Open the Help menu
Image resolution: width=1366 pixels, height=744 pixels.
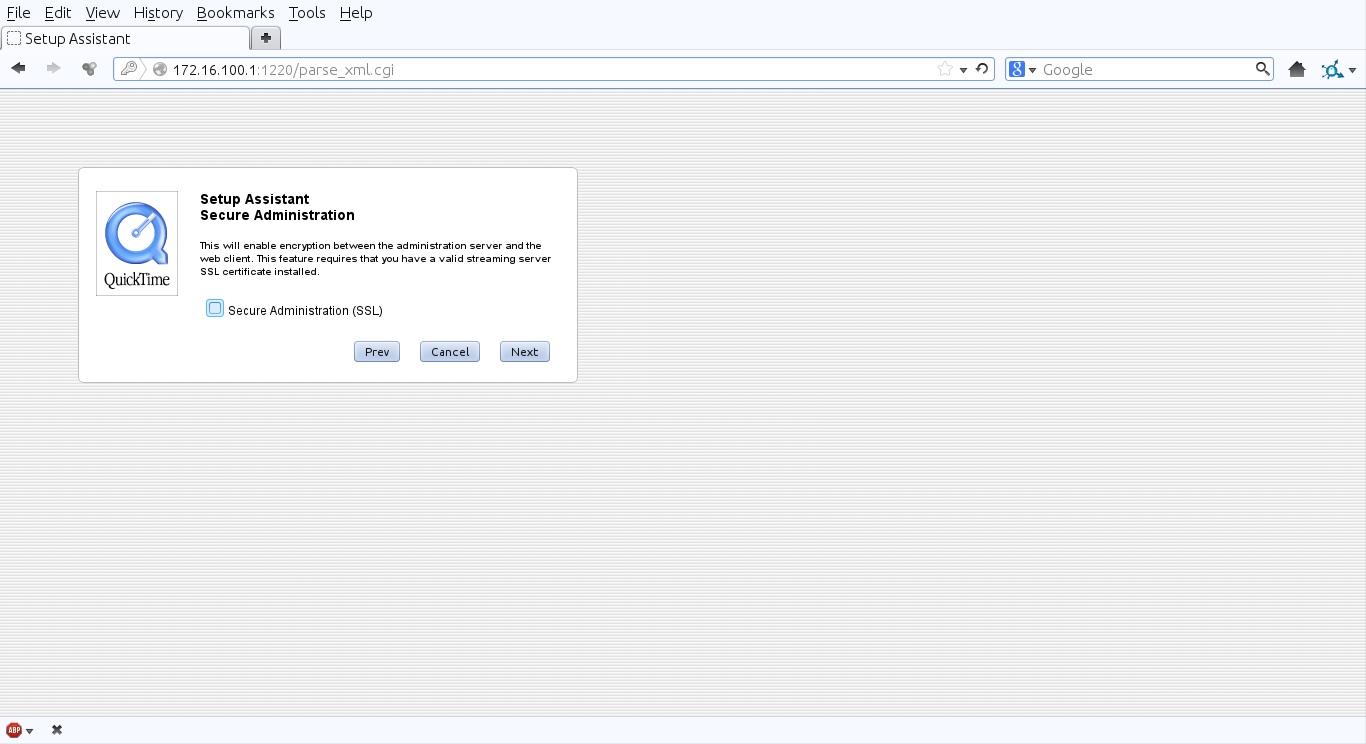(x=356, y=13)
